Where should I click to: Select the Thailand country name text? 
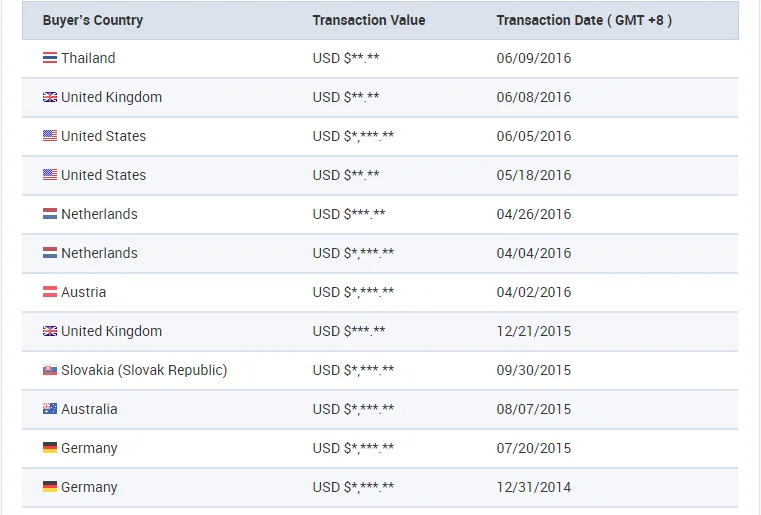[88, 58]
